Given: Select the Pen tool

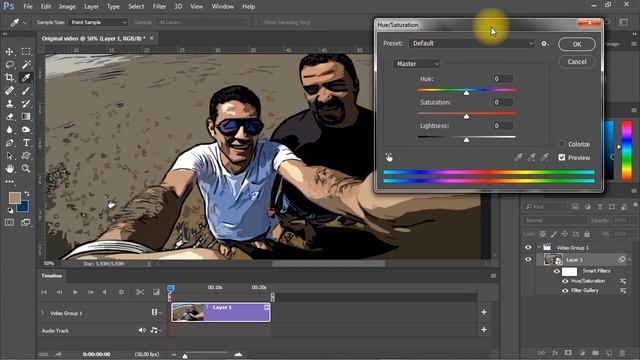Looking at the screenshot, I should click(9, 143).
